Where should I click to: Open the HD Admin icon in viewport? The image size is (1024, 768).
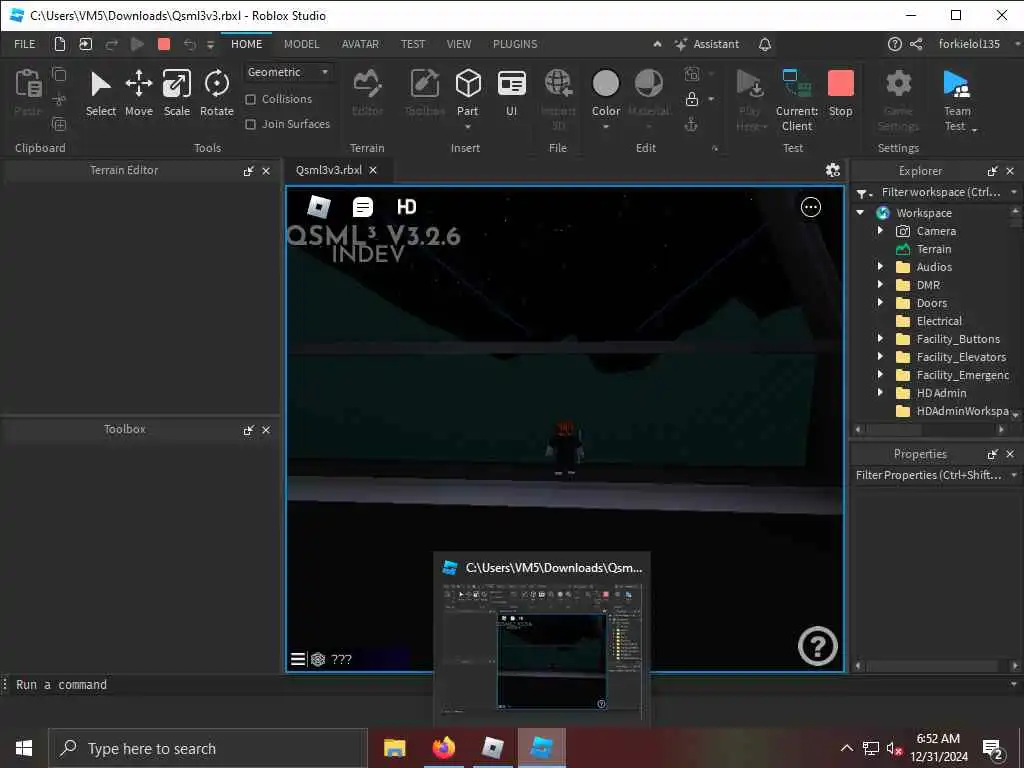pyautogui.click(x=406, y=207)
